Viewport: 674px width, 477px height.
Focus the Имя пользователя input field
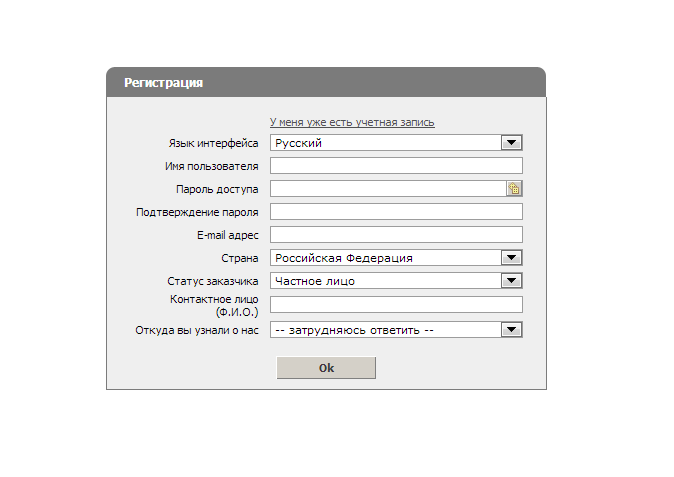(396, 166)
